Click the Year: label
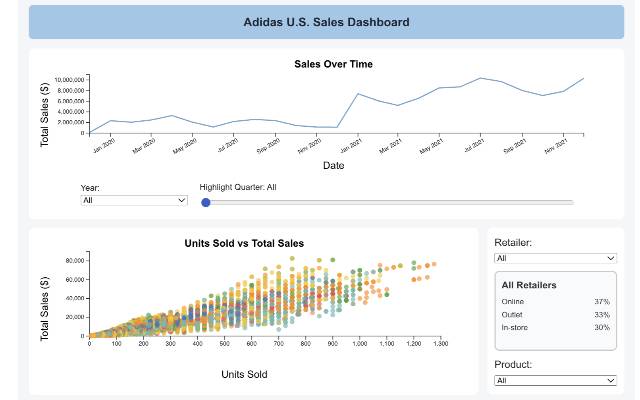640x400 pixels. tap(90, 188)
